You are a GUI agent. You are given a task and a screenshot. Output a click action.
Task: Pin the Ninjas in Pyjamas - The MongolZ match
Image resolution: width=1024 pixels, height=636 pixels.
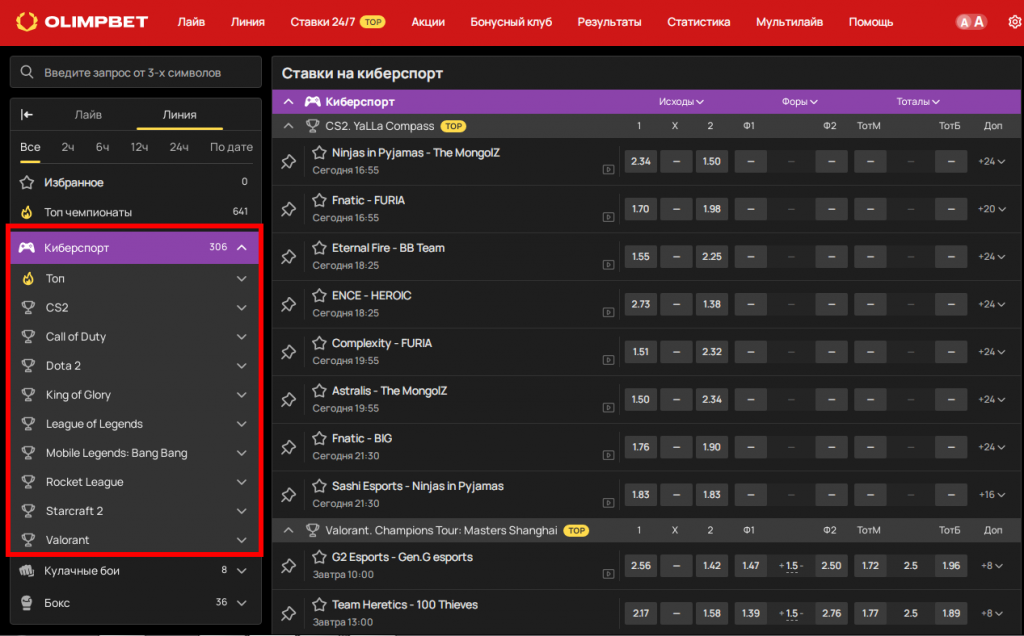click(x=289, y=161)
